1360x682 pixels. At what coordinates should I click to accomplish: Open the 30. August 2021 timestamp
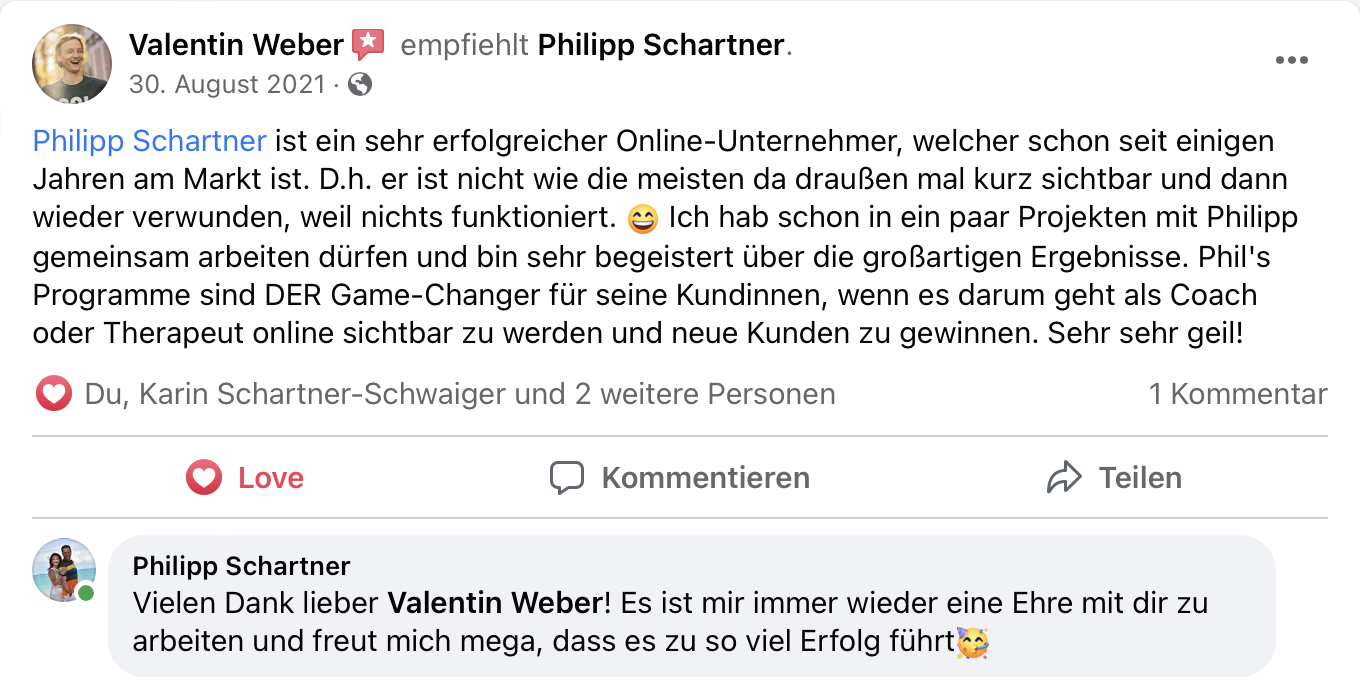[x=227, y=85]
